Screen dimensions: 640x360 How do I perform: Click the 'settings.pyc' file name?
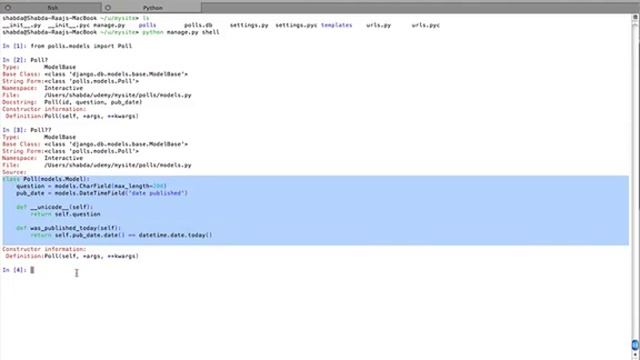tap(296, 25)
